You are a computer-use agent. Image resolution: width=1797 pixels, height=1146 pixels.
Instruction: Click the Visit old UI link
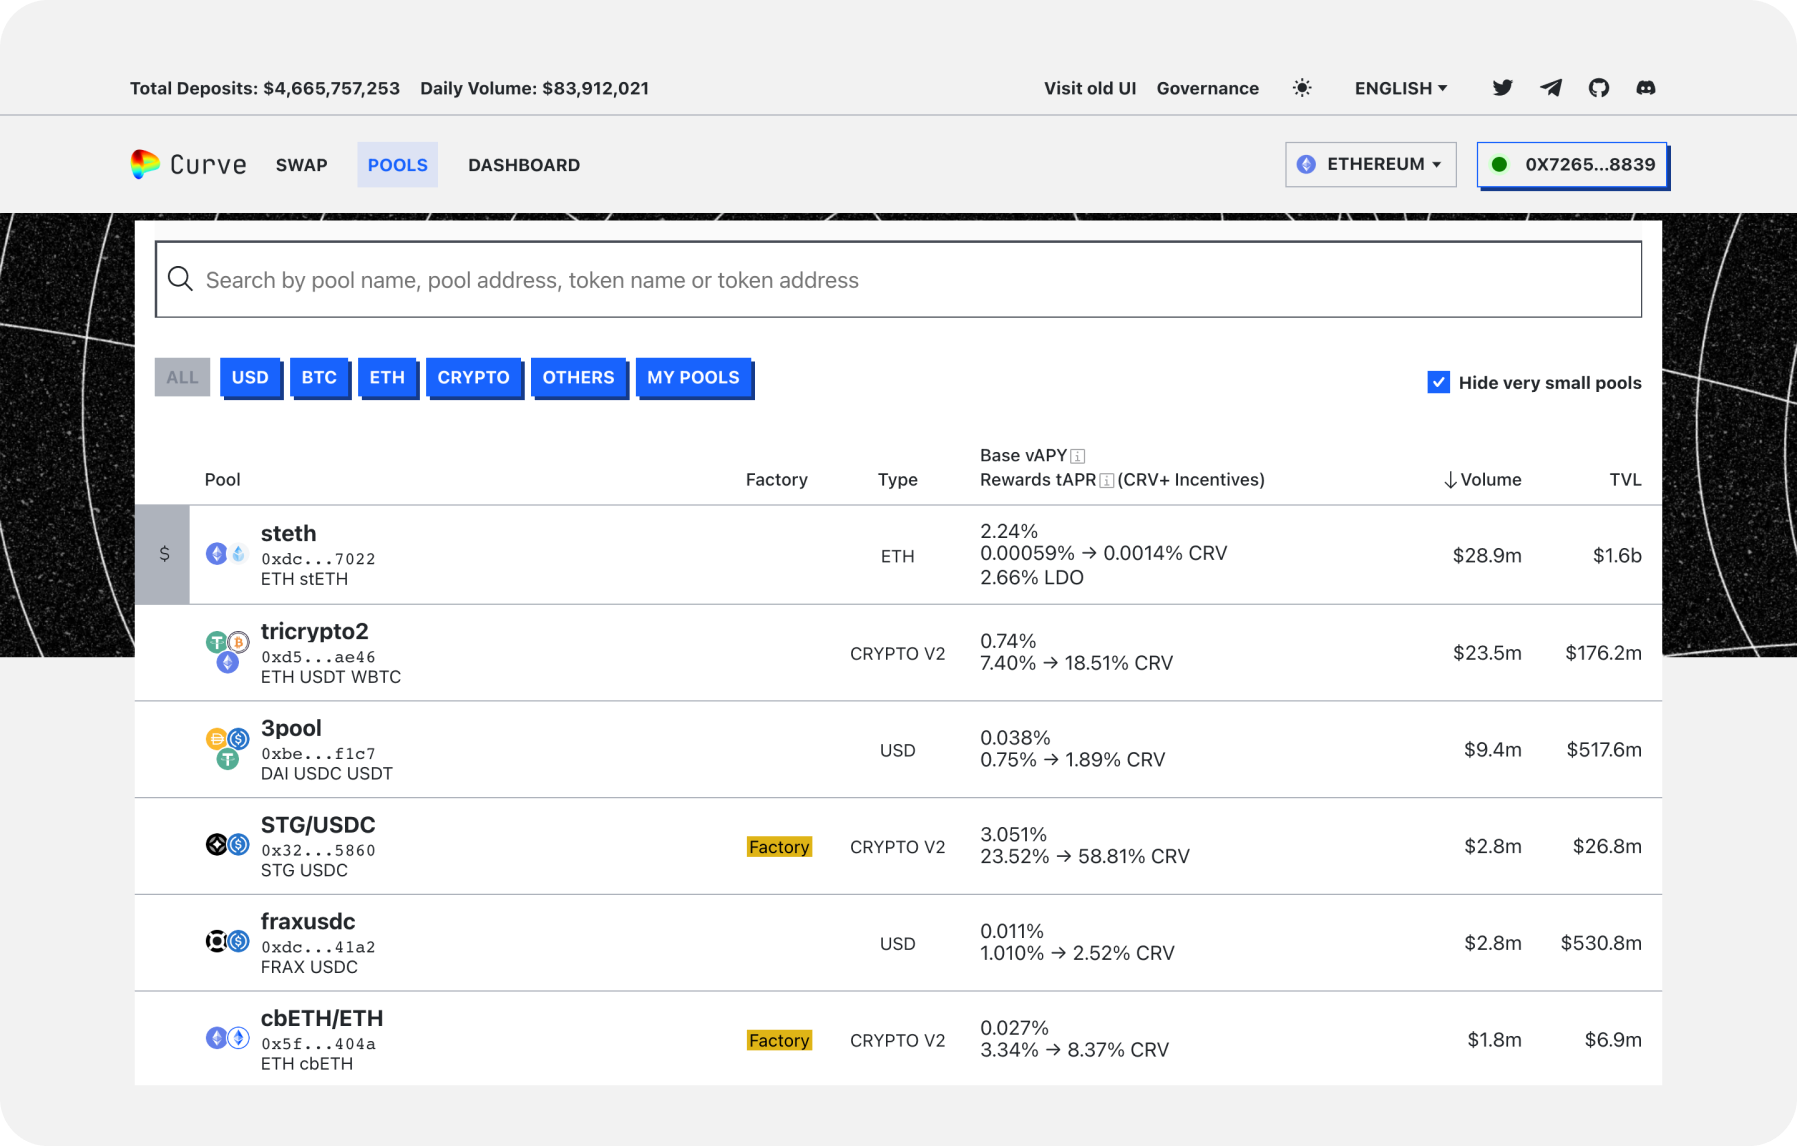click(1090, 88)
